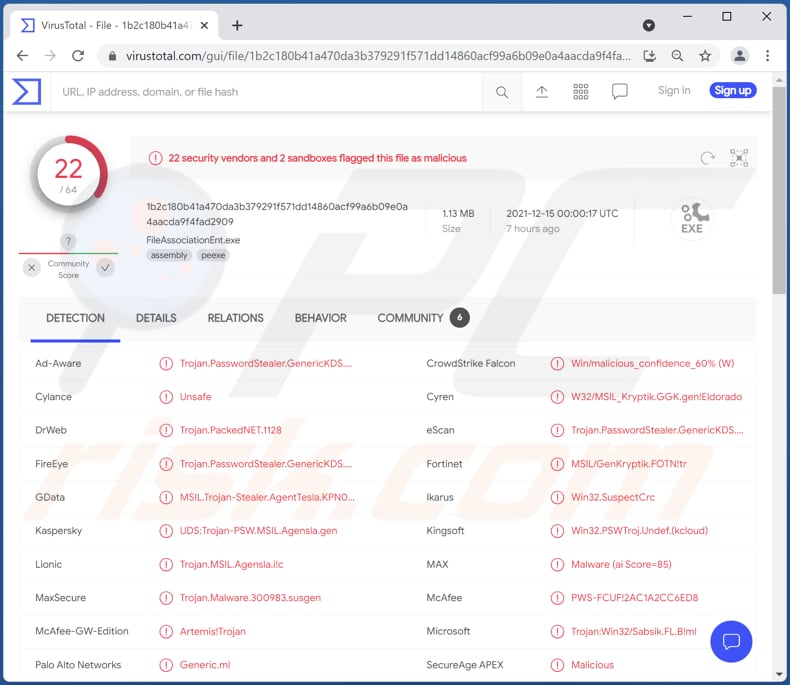Image resolution: width=790 pixels, height=685 pixels.
Task: Click the browser forward arrow
Action: tap(50, 55)
